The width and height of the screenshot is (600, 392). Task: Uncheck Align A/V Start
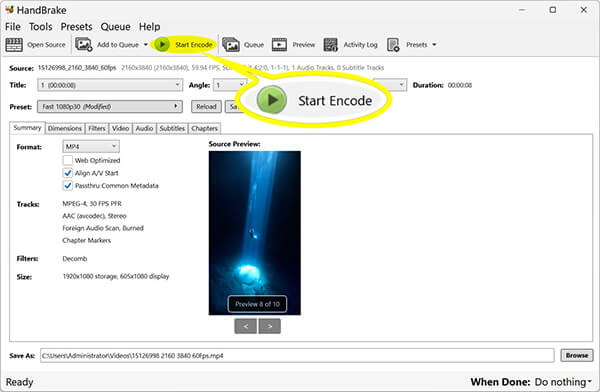[68, 173]
